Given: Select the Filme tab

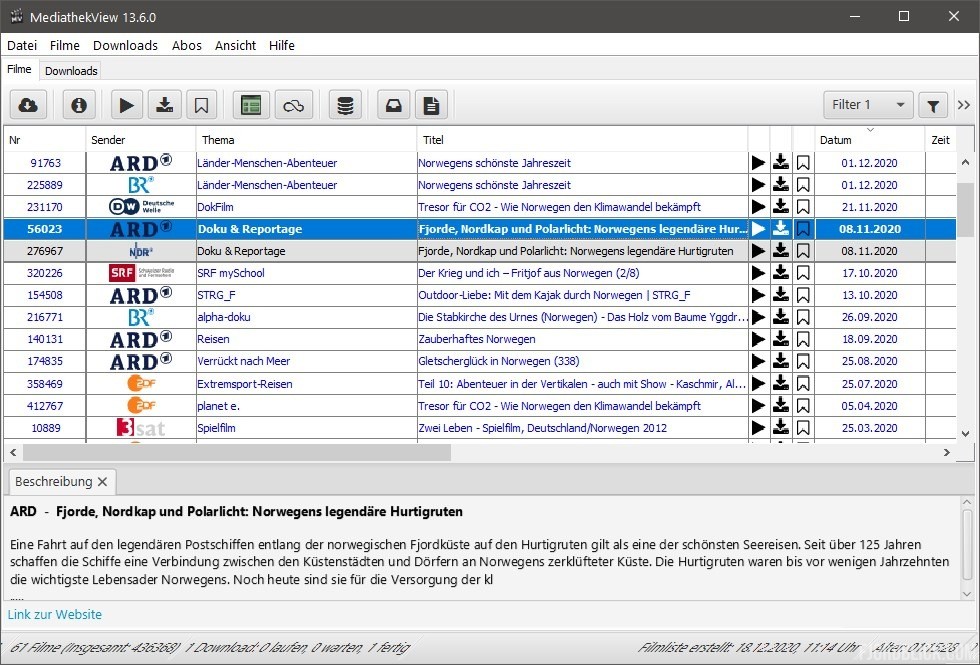Looking at the screenshot, I should pyautogui.click(x=19, y=69).
